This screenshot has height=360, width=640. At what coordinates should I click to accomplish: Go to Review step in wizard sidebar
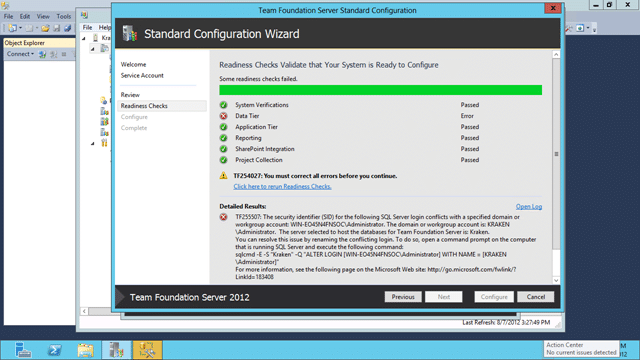click(130, 95)
